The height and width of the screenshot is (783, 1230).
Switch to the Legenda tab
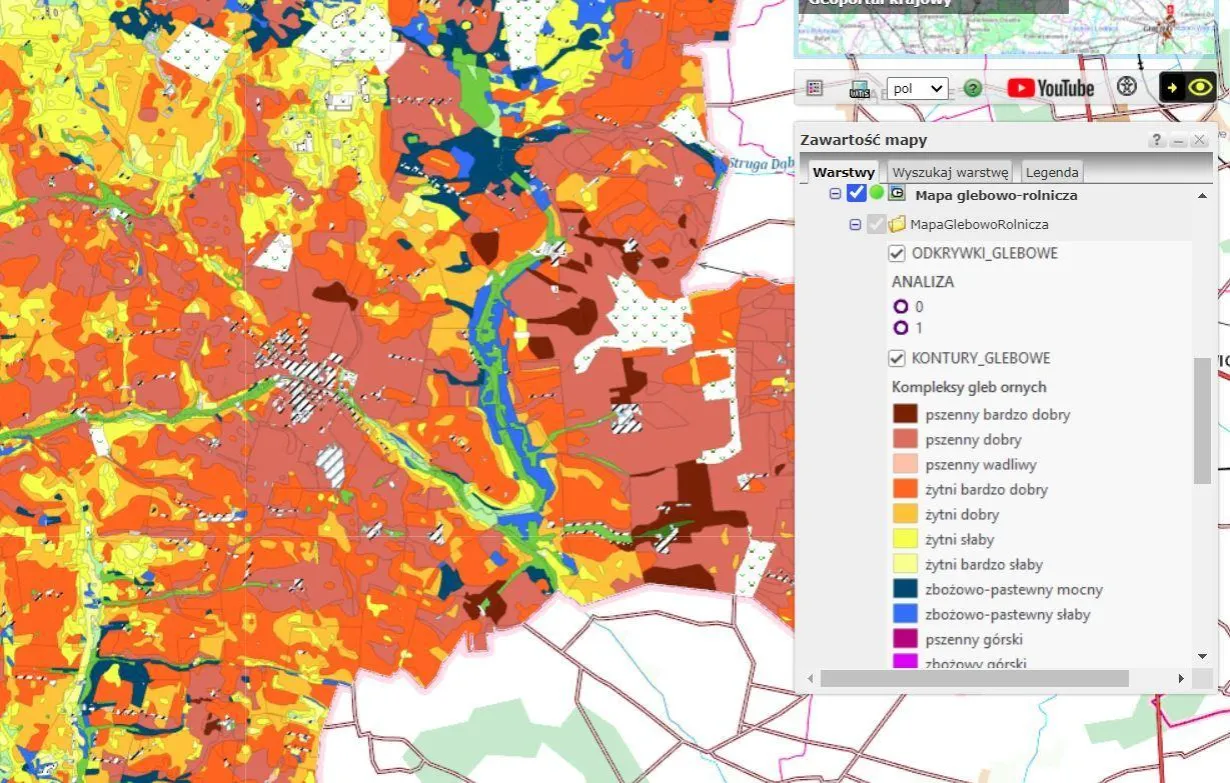tap(1052, 171)
